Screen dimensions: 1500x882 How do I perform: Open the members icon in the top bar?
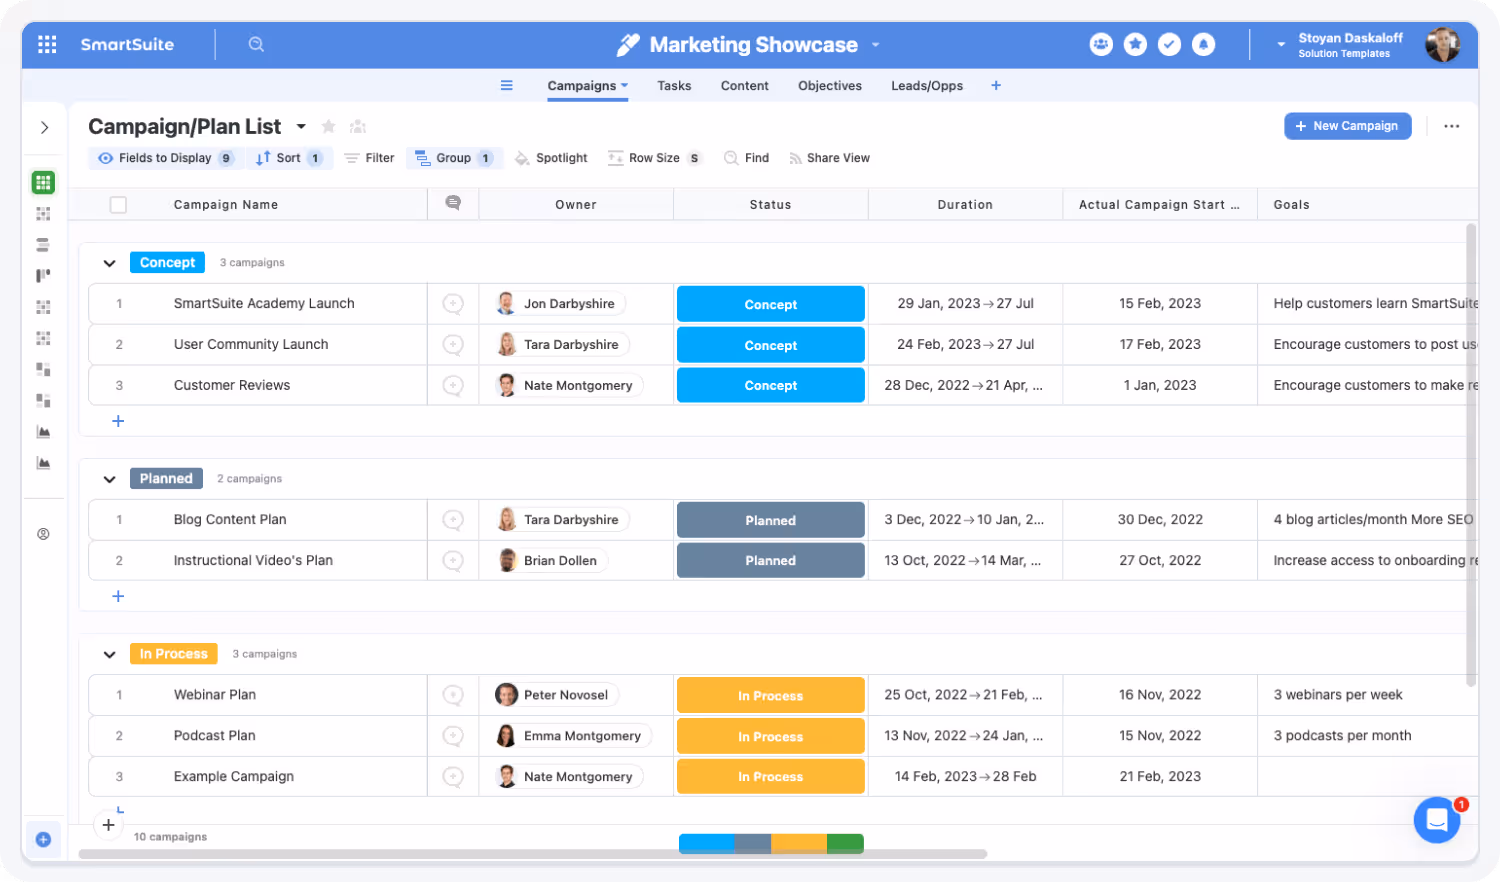[1101, 44]
